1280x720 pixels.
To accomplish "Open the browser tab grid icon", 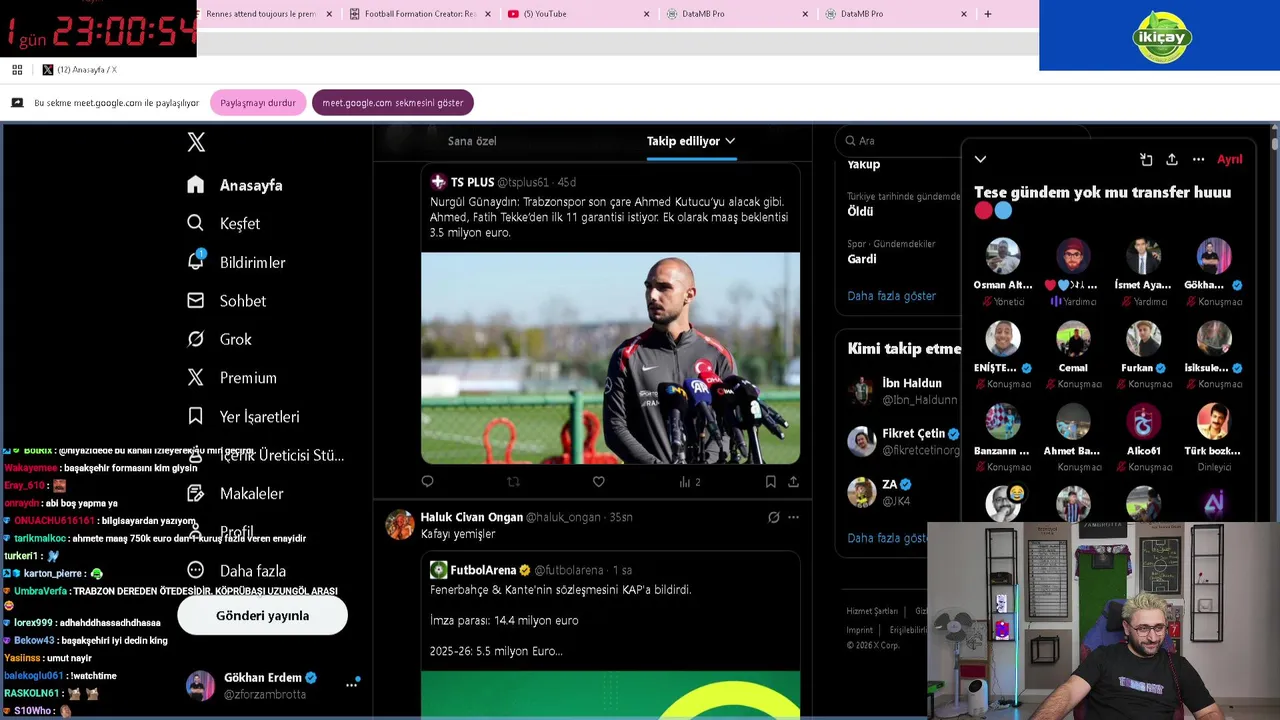I will click(x=17, y=69).
